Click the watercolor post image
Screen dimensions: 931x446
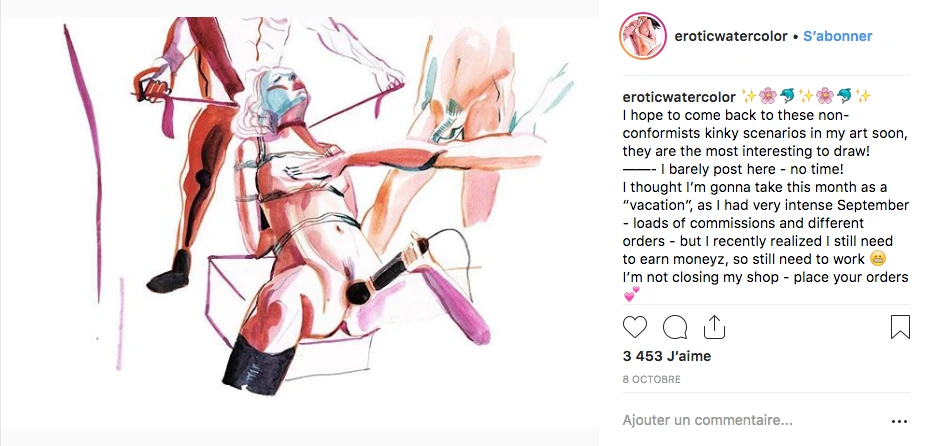(x=299, y=223)
